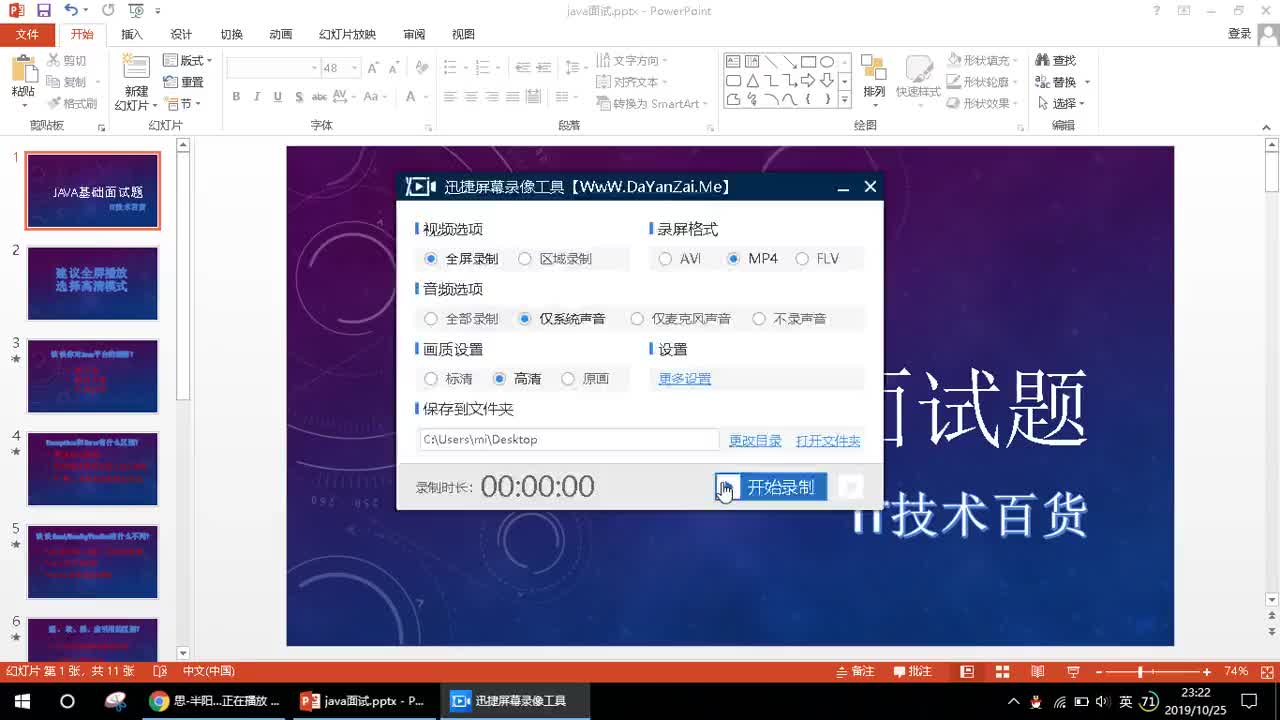The height and width of the screenshot is (720, 1280).
Task: Open 批注 comments pane in status bar
Action: point(913,672)
